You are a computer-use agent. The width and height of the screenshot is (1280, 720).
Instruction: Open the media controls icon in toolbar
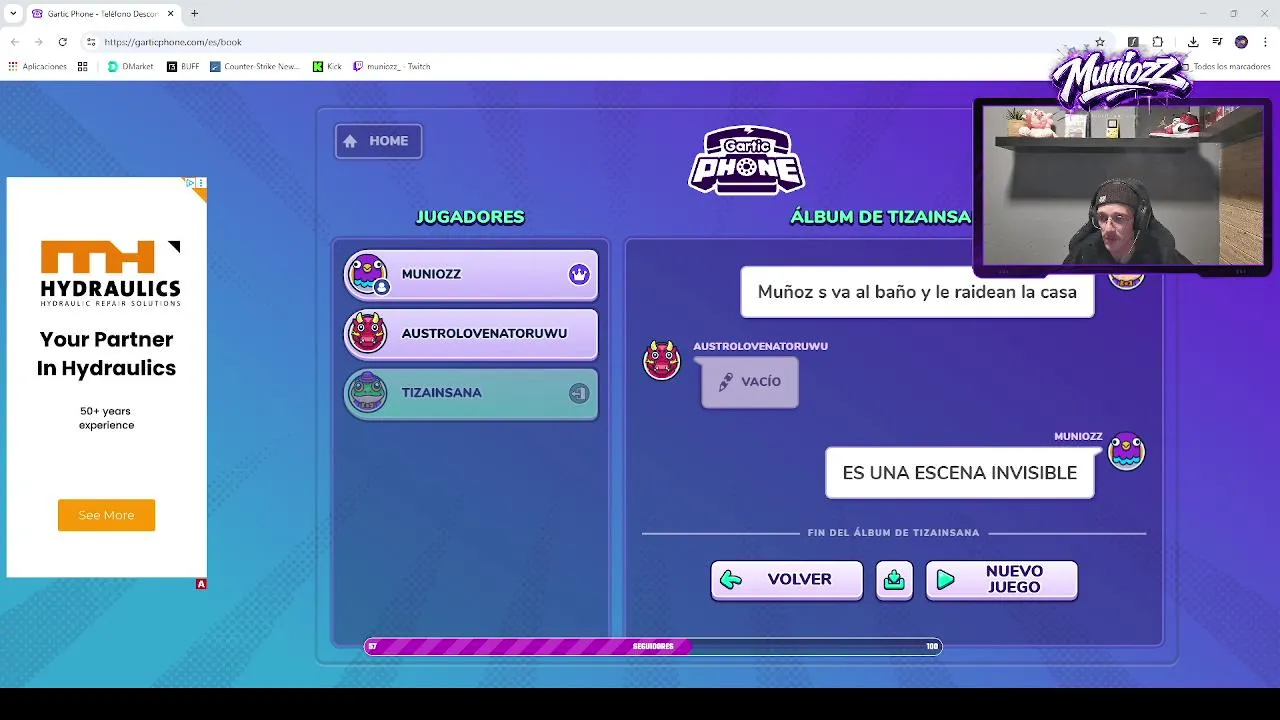[1217, 42]
